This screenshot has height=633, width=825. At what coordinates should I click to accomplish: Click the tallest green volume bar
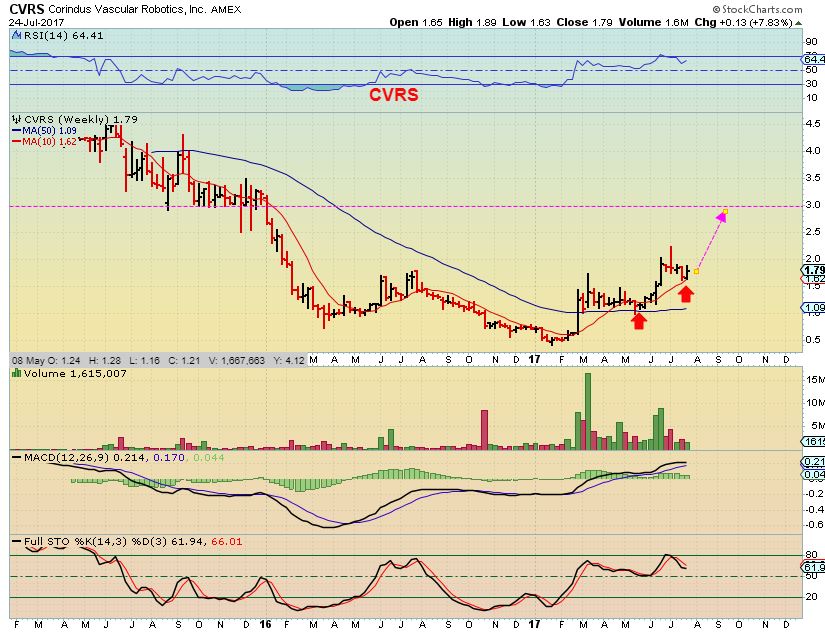(588, 411)
